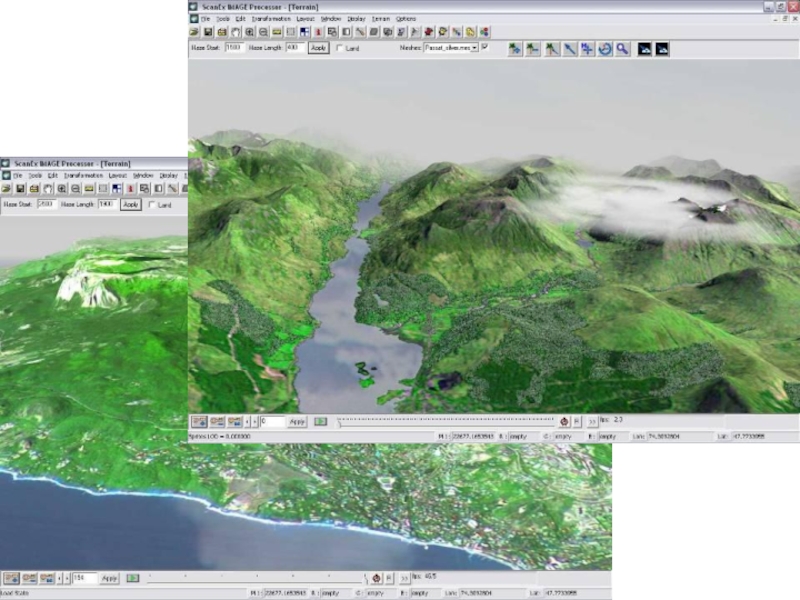Open the Options menu

405,18
